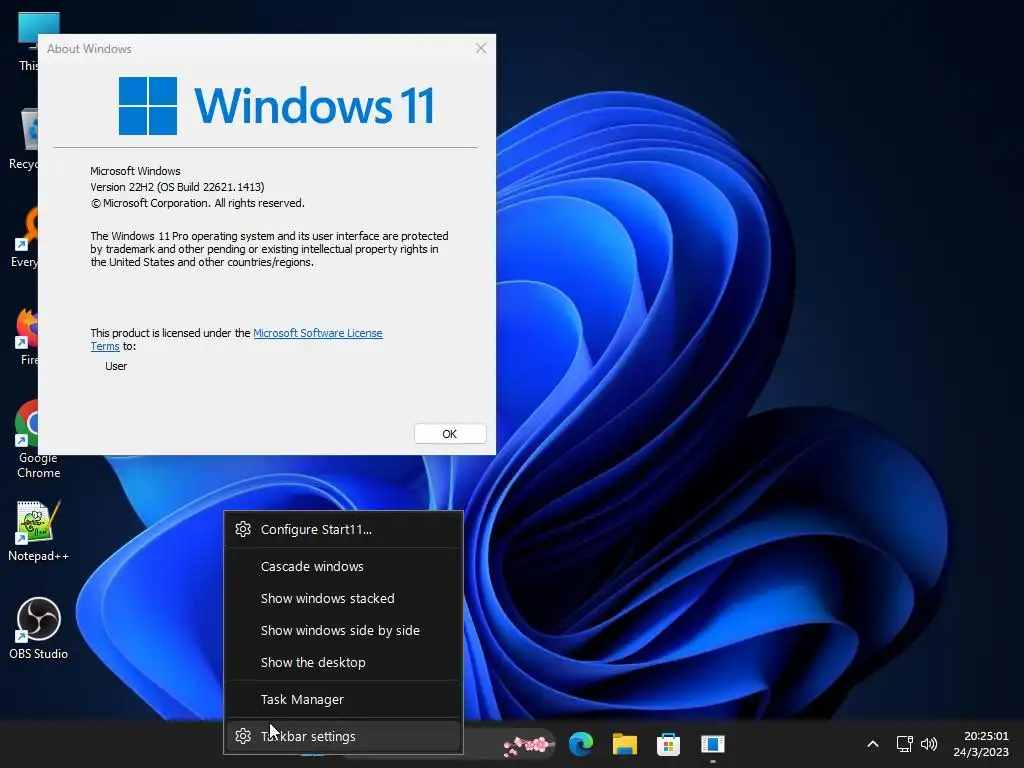Click the About Windows title bar text
This screenshot has height=768, width=1024.
coord(89,49)
